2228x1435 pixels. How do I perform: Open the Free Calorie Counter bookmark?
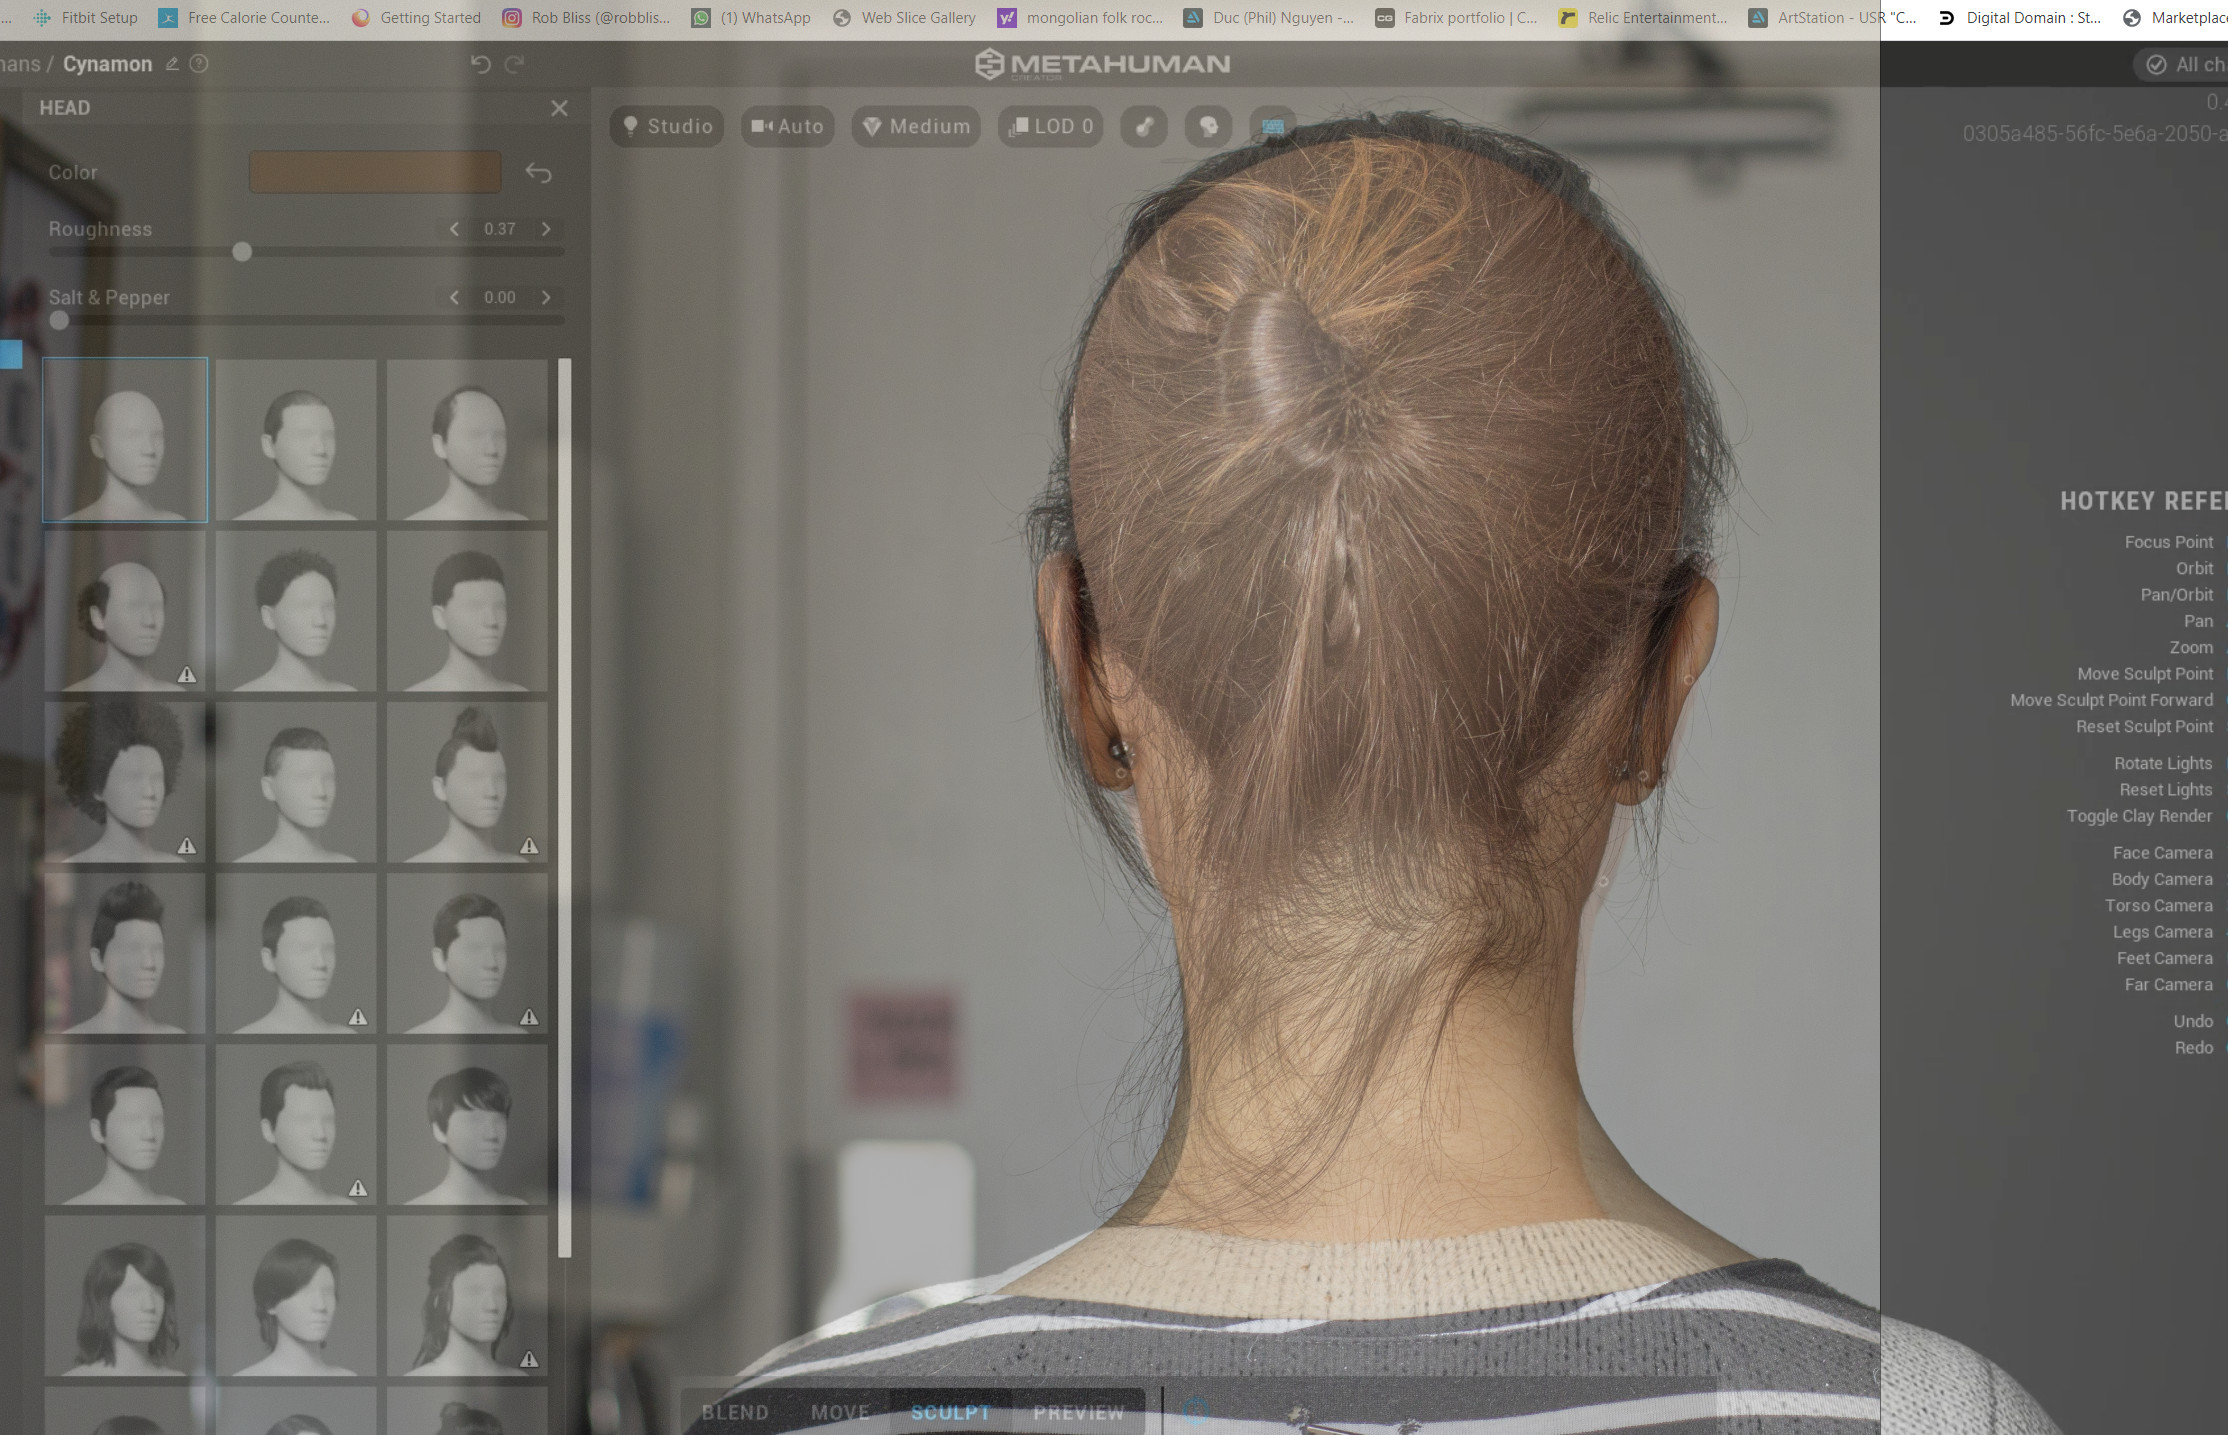(245, 18)
